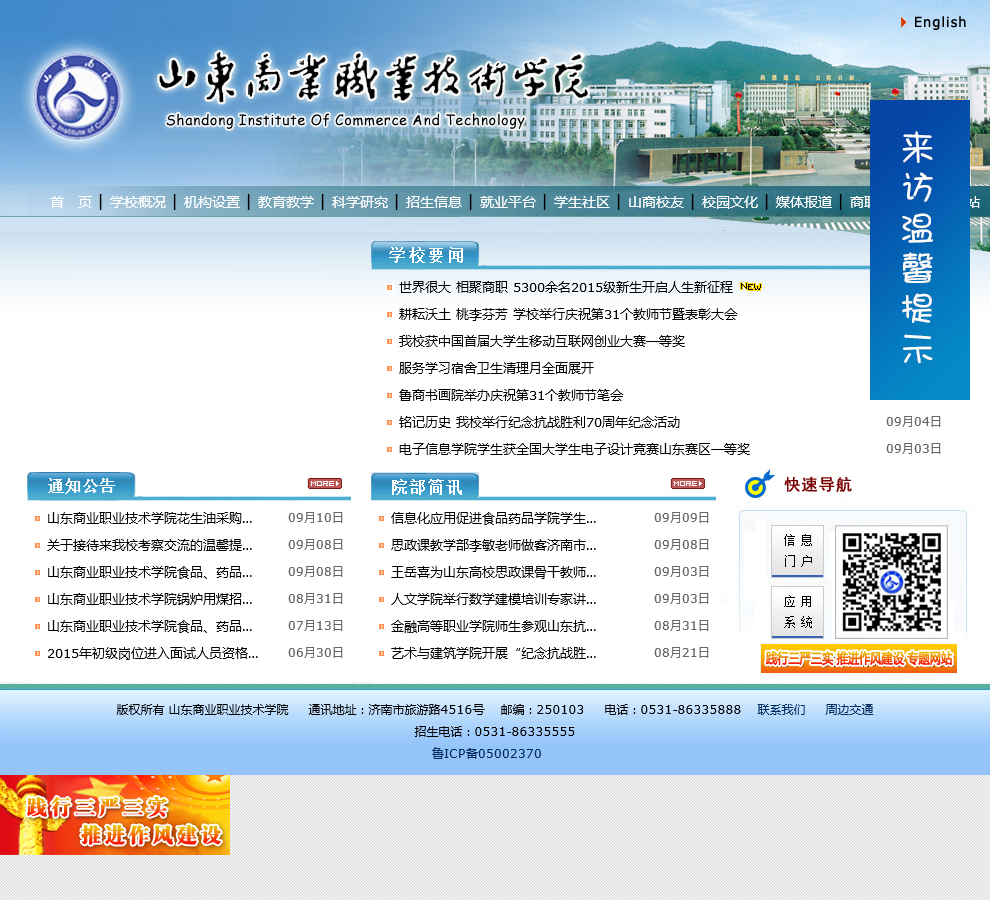Open 院部简讯 section header
The image size is (990, 900).
[x=426, y=486]
